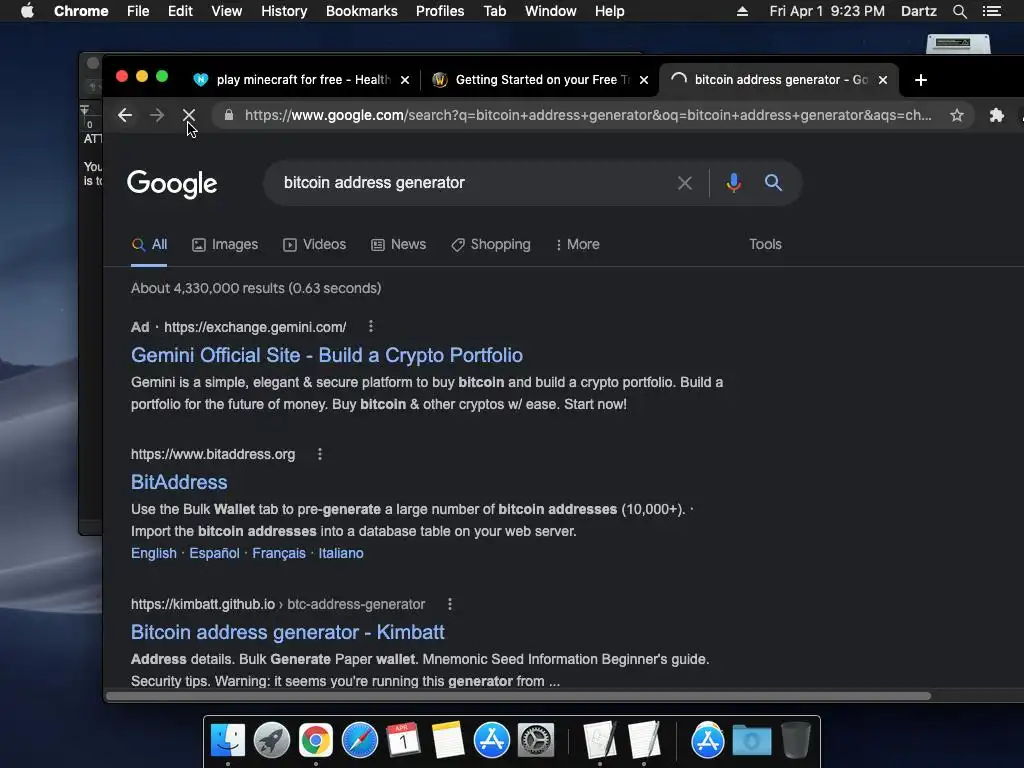Open the Italiano sitelink under BitAddress
The width and height of the screenshot is (1024, 768).
[341, 553]
